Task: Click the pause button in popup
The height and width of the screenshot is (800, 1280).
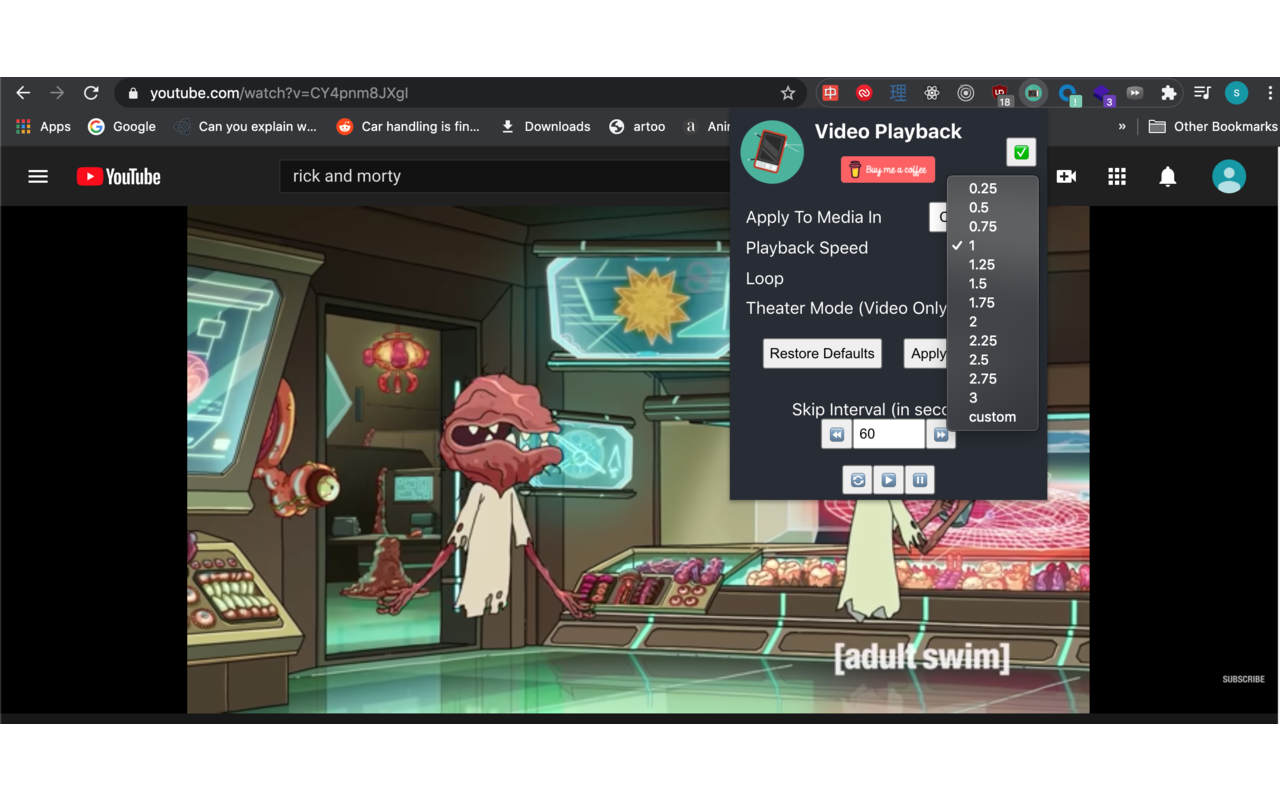Action: [920, 480]
